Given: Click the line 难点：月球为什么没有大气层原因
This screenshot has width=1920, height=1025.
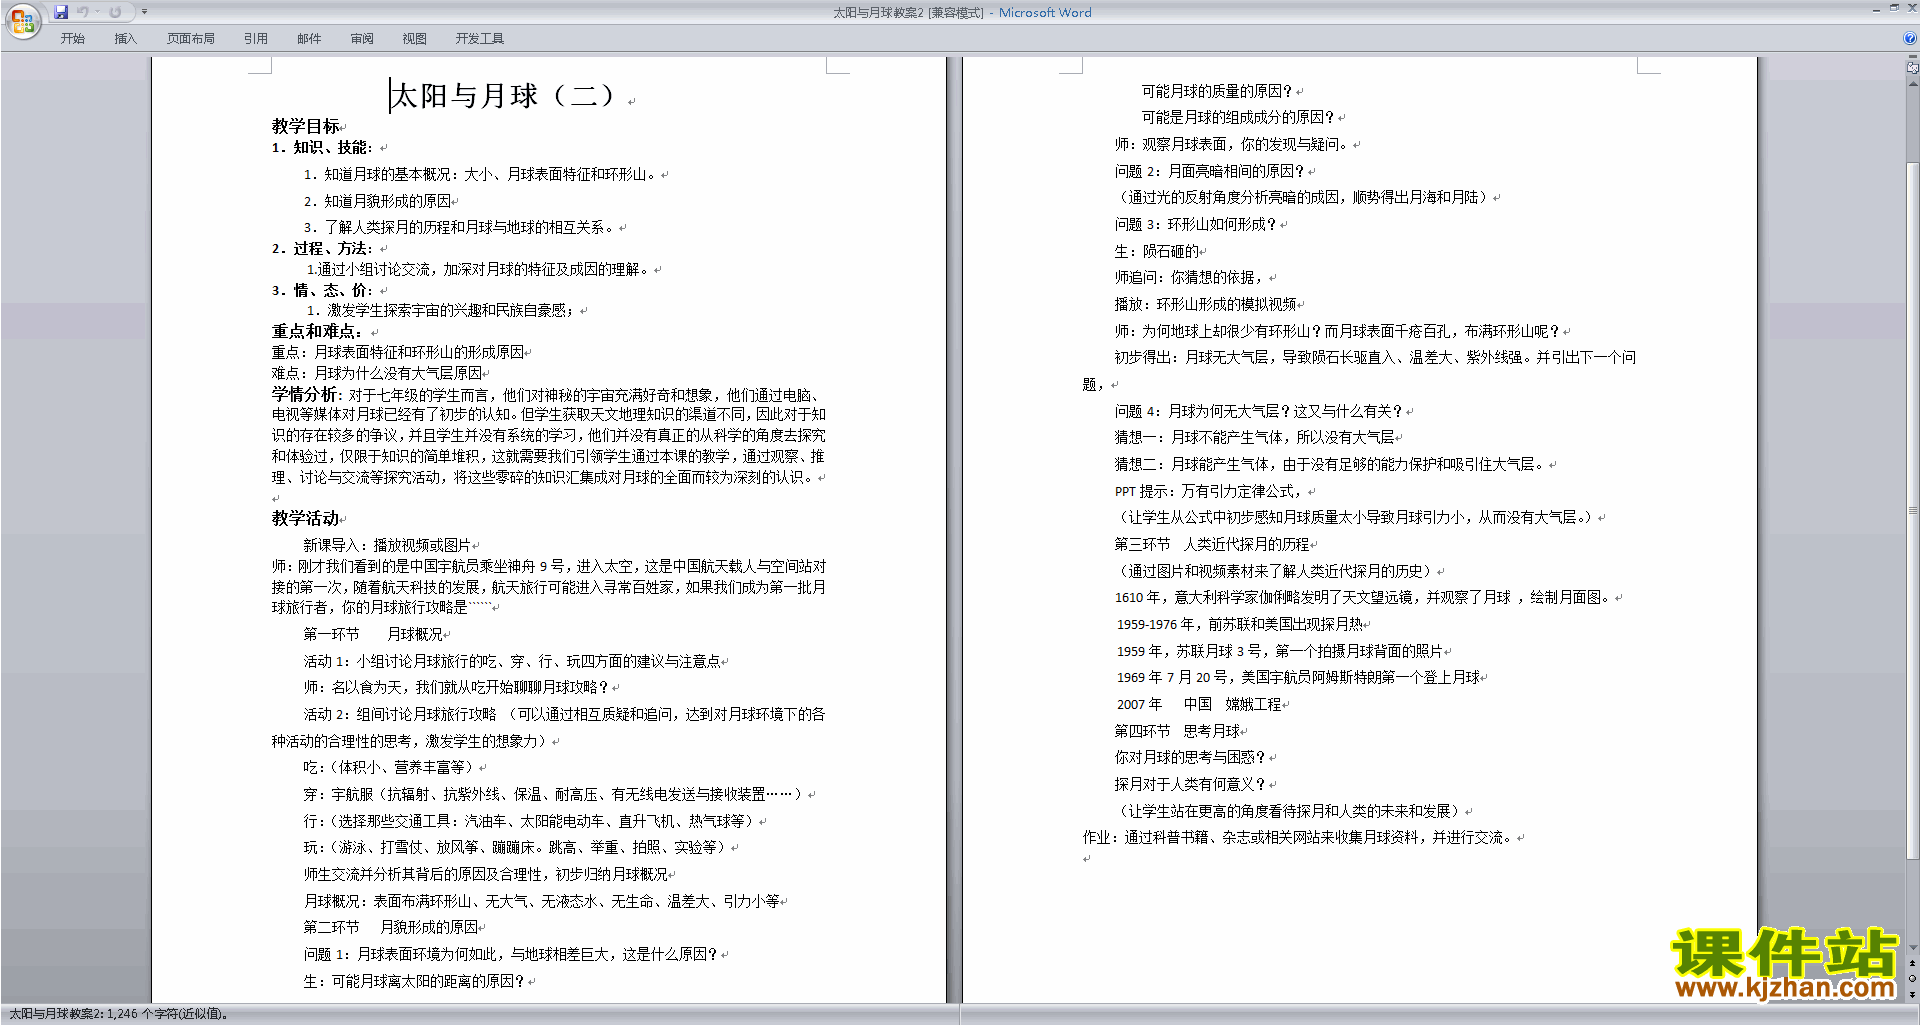Looking at the screenshot, I should coord(377,373).
